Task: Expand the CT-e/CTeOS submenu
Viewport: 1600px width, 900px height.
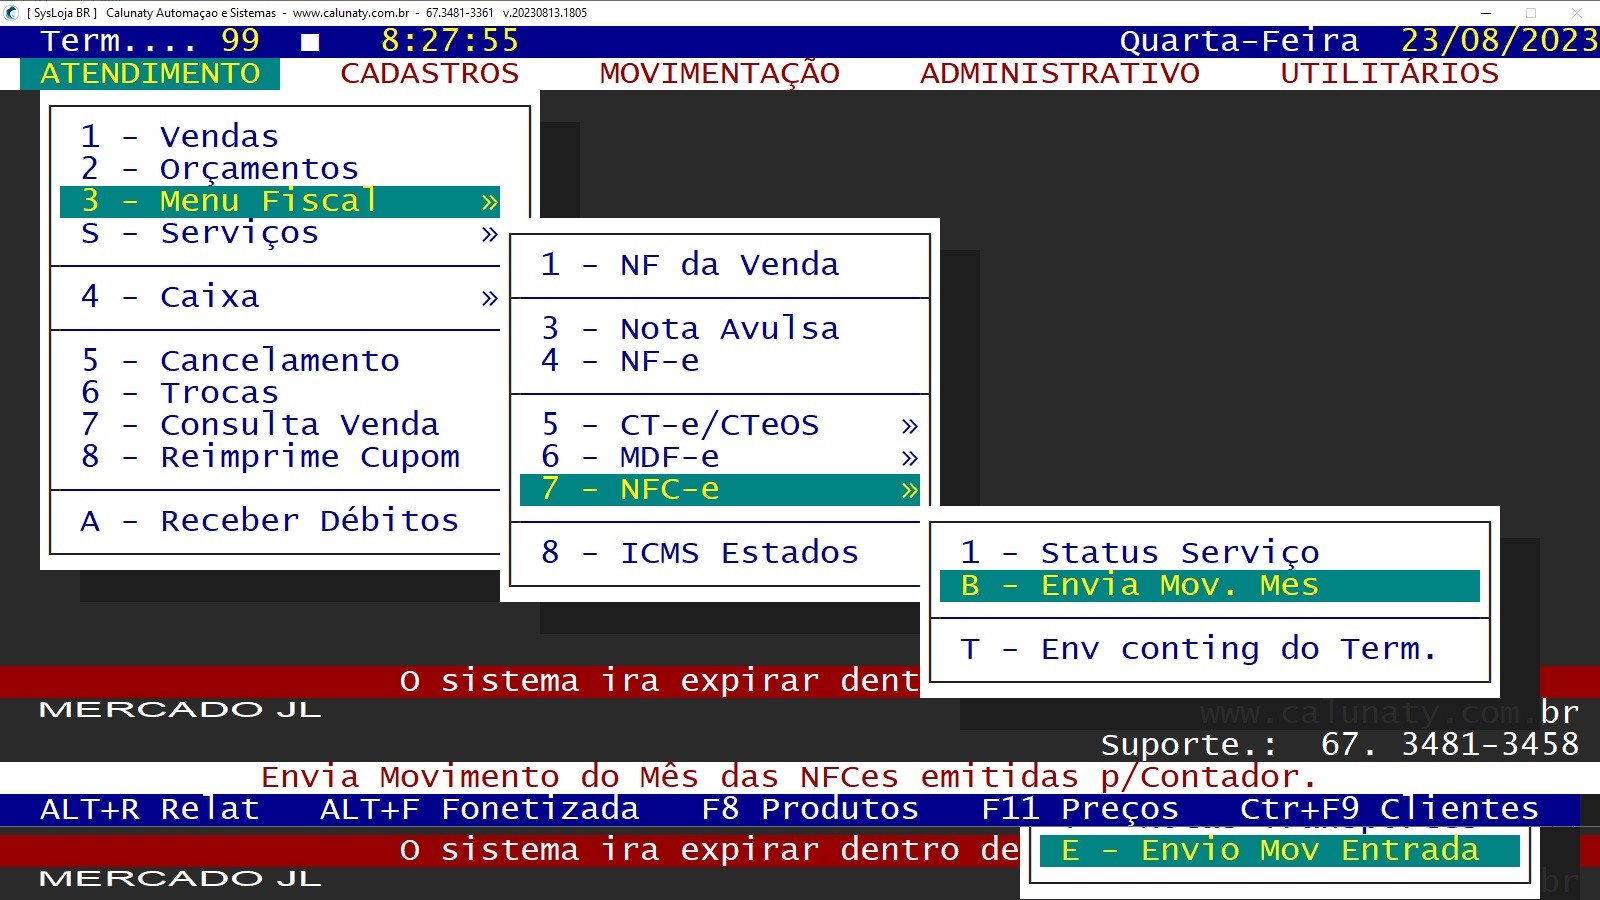Action: (700, 424)
